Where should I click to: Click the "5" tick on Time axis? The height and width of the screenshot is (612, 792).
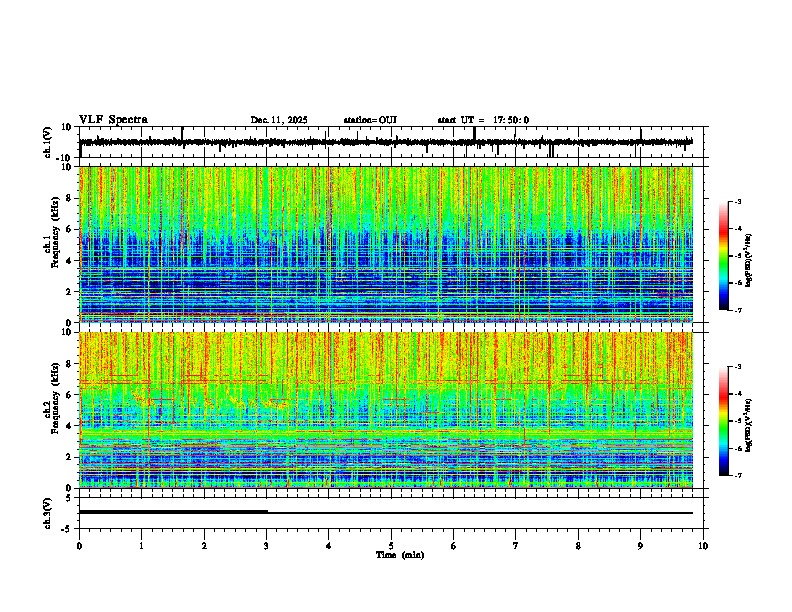coord(391,546)
